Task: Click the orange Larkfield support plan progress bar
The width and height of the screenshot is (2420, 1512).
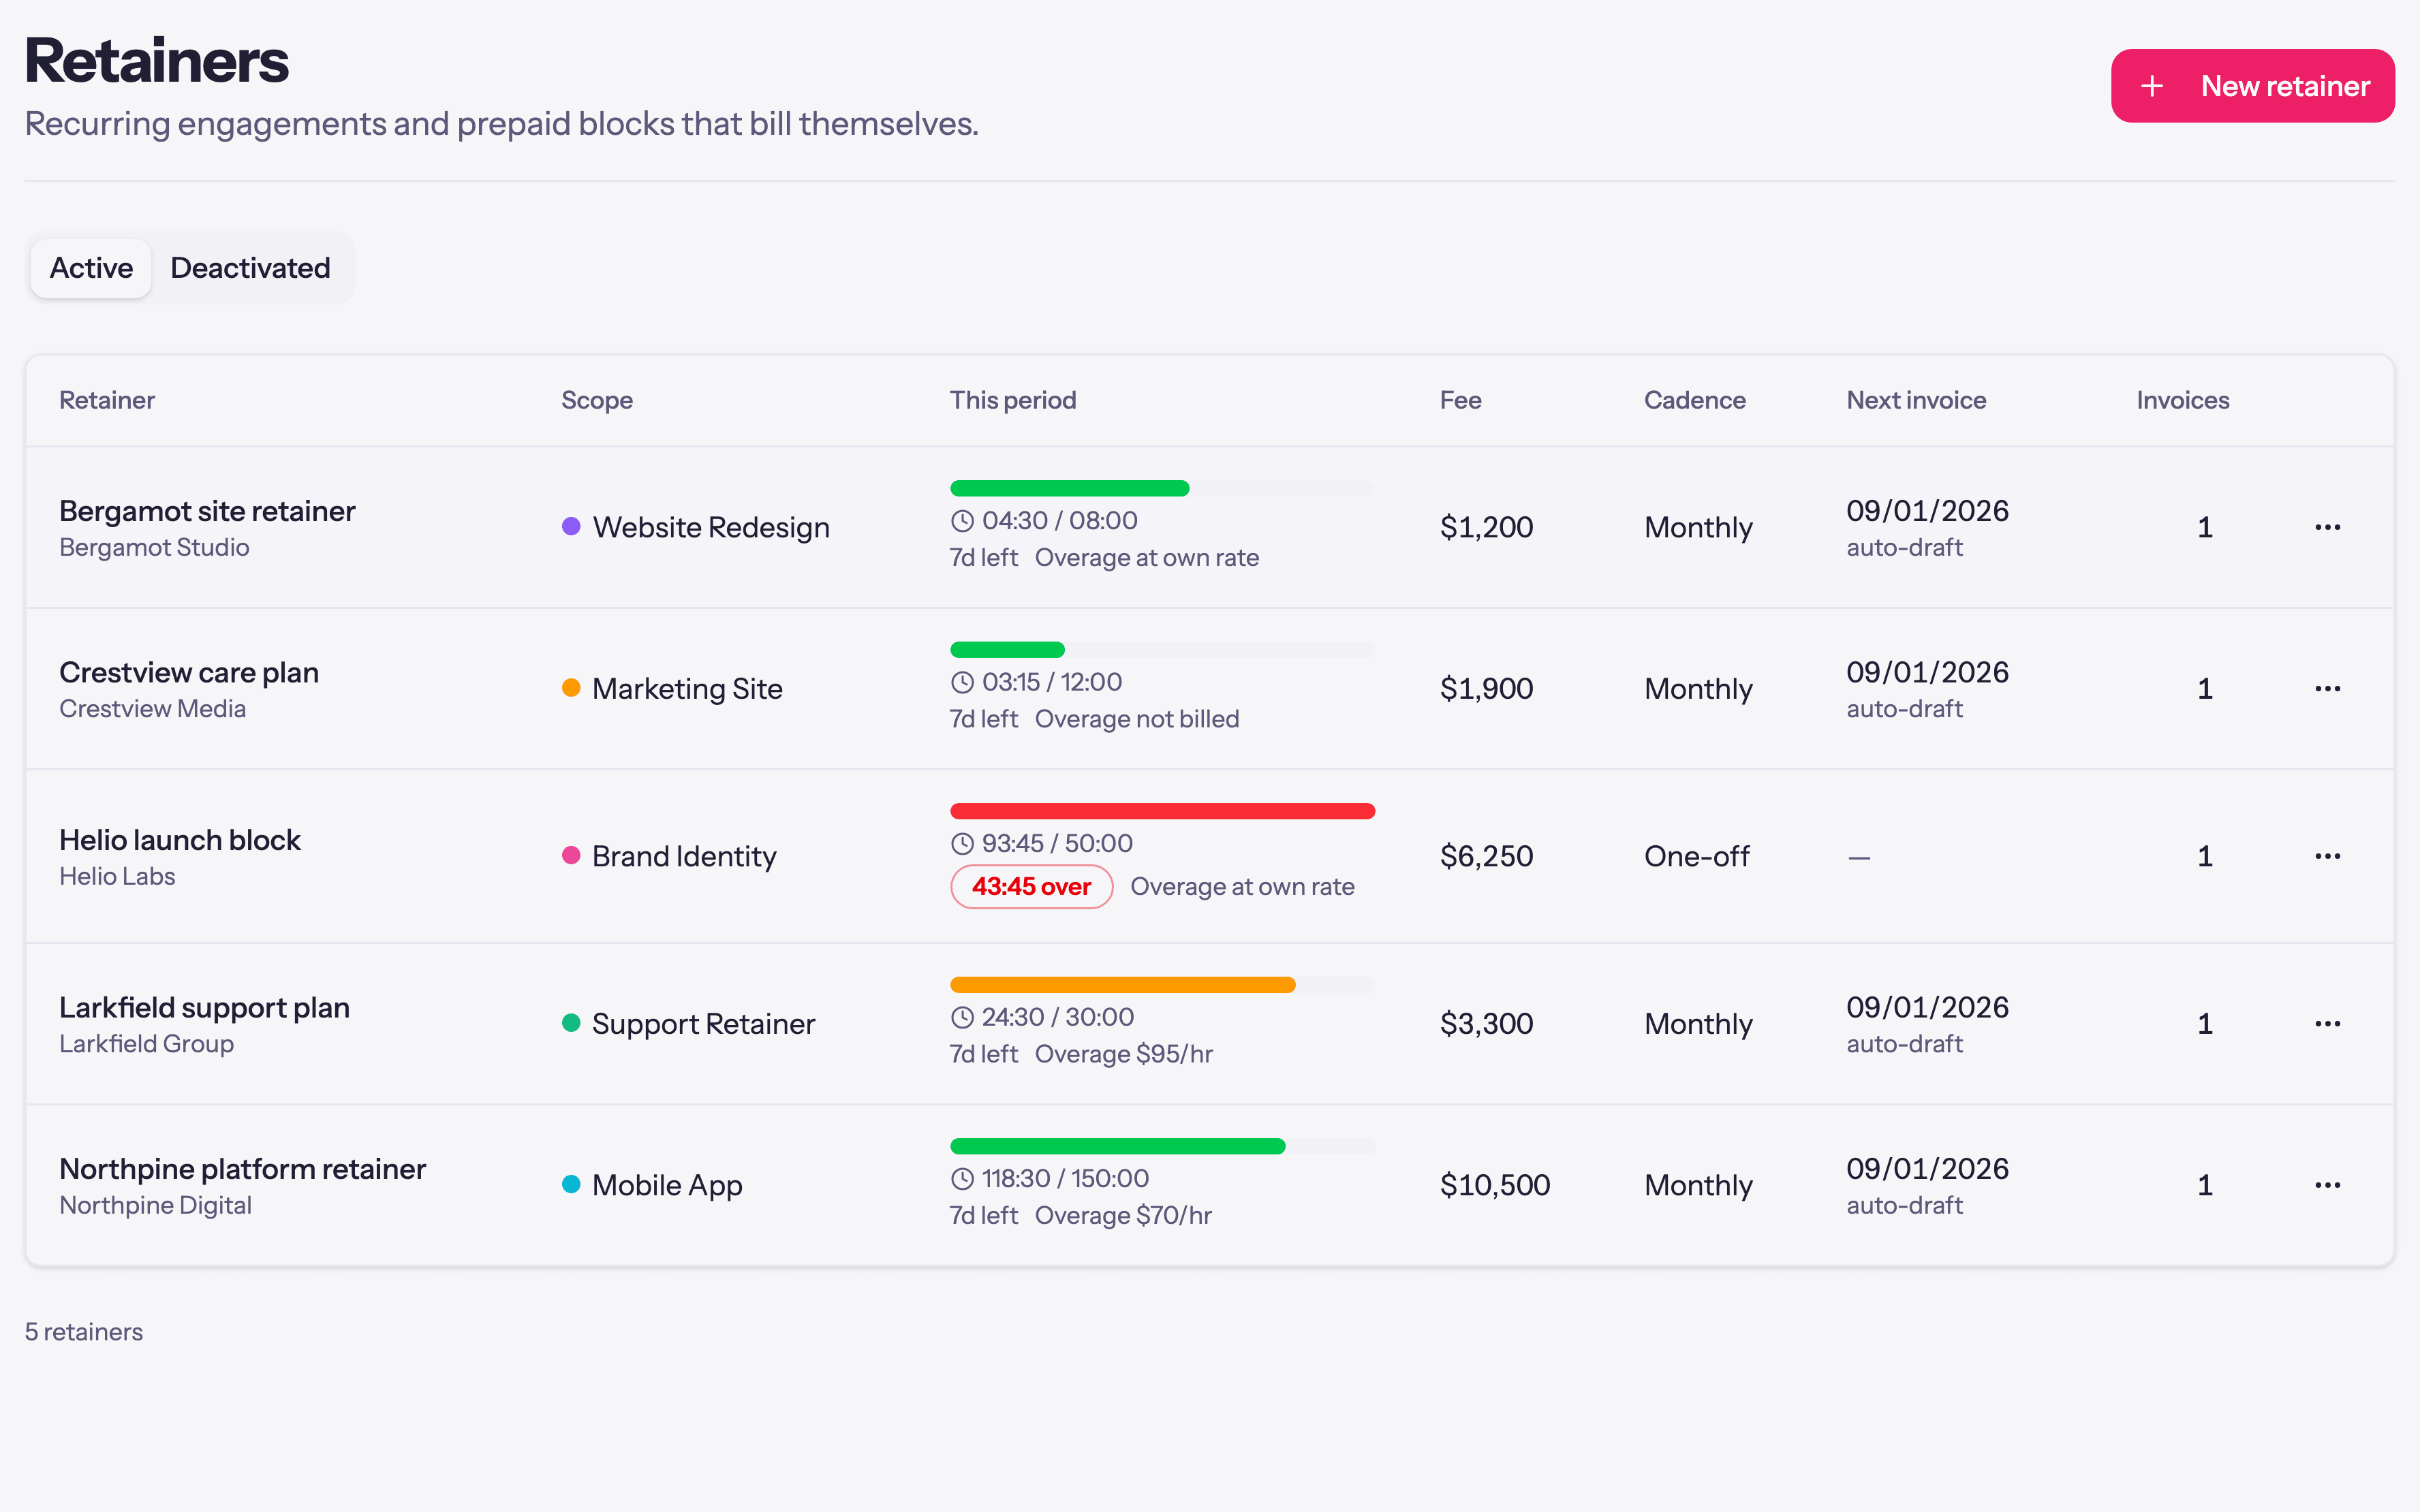Action: click(1162, 985)
